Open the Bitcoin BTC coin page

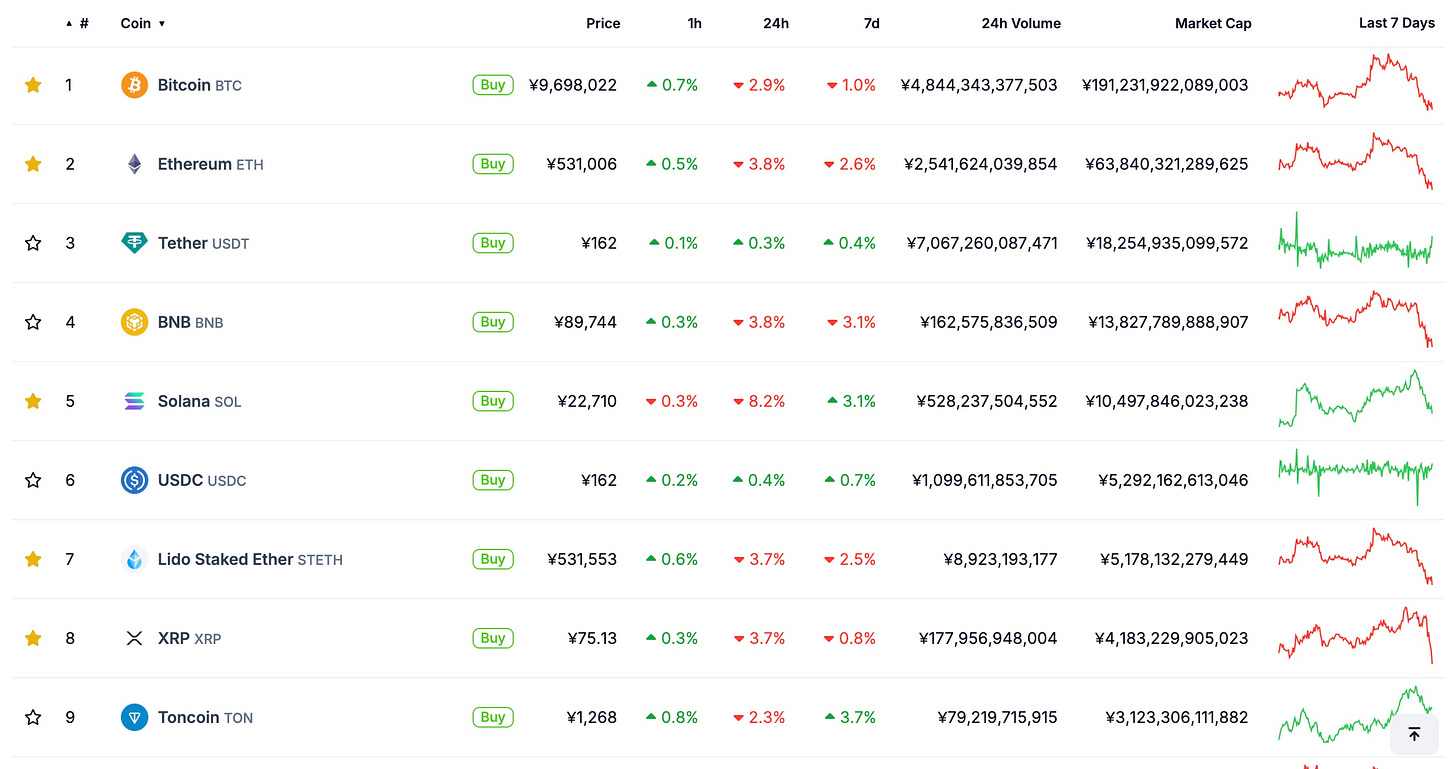tap(200, 85)
